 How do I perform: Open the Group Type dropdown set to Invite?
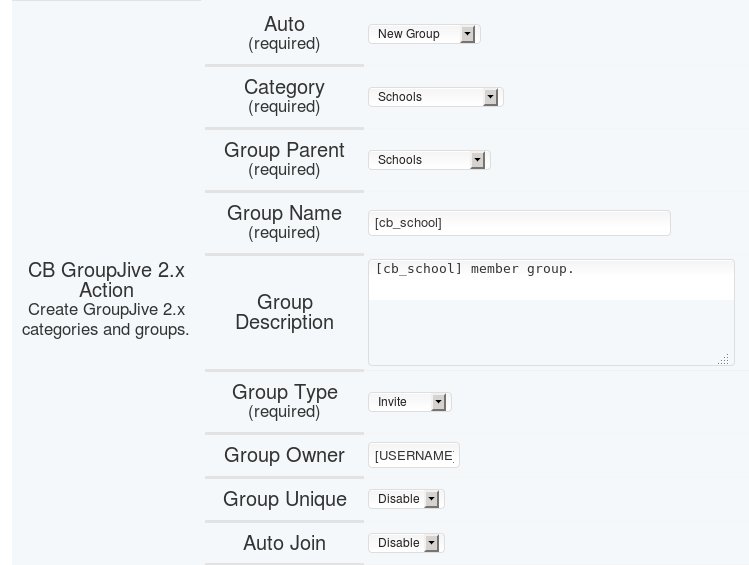coord(410,402)
